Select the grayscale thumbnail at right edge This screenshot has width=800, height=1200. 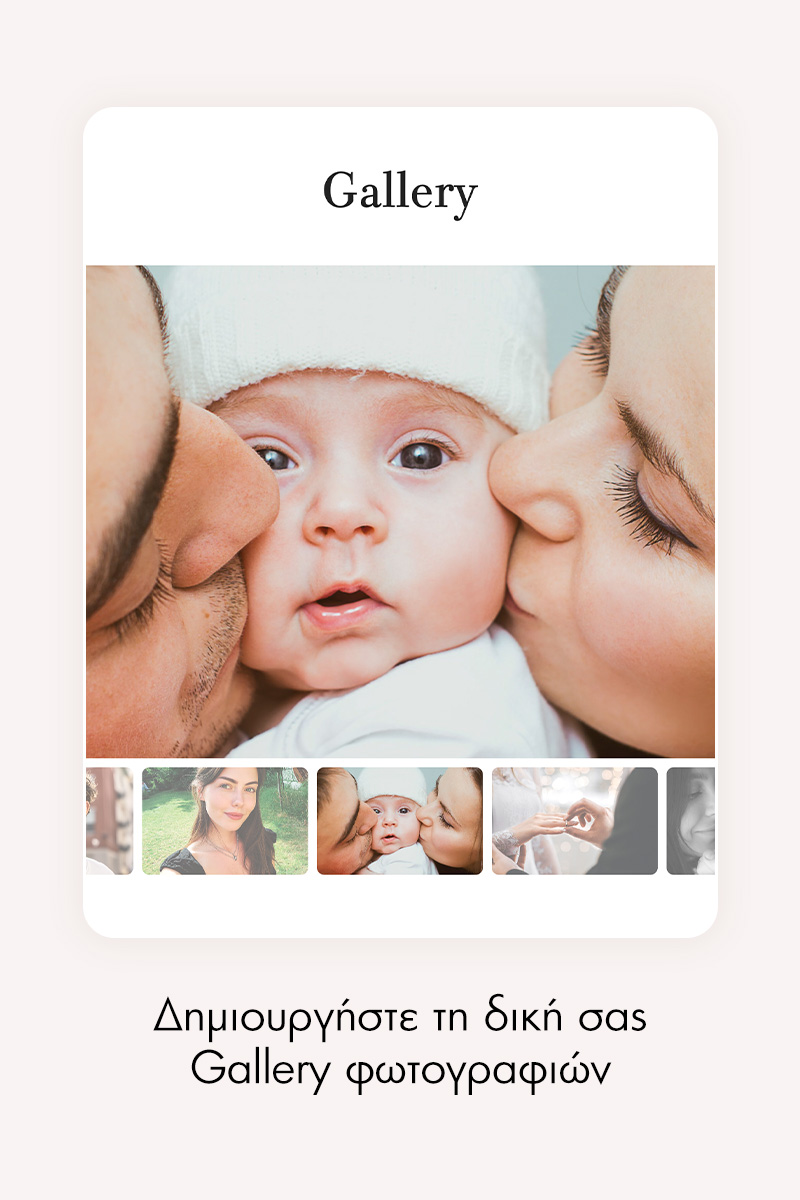pyautogui.click(x=691, y=821)
